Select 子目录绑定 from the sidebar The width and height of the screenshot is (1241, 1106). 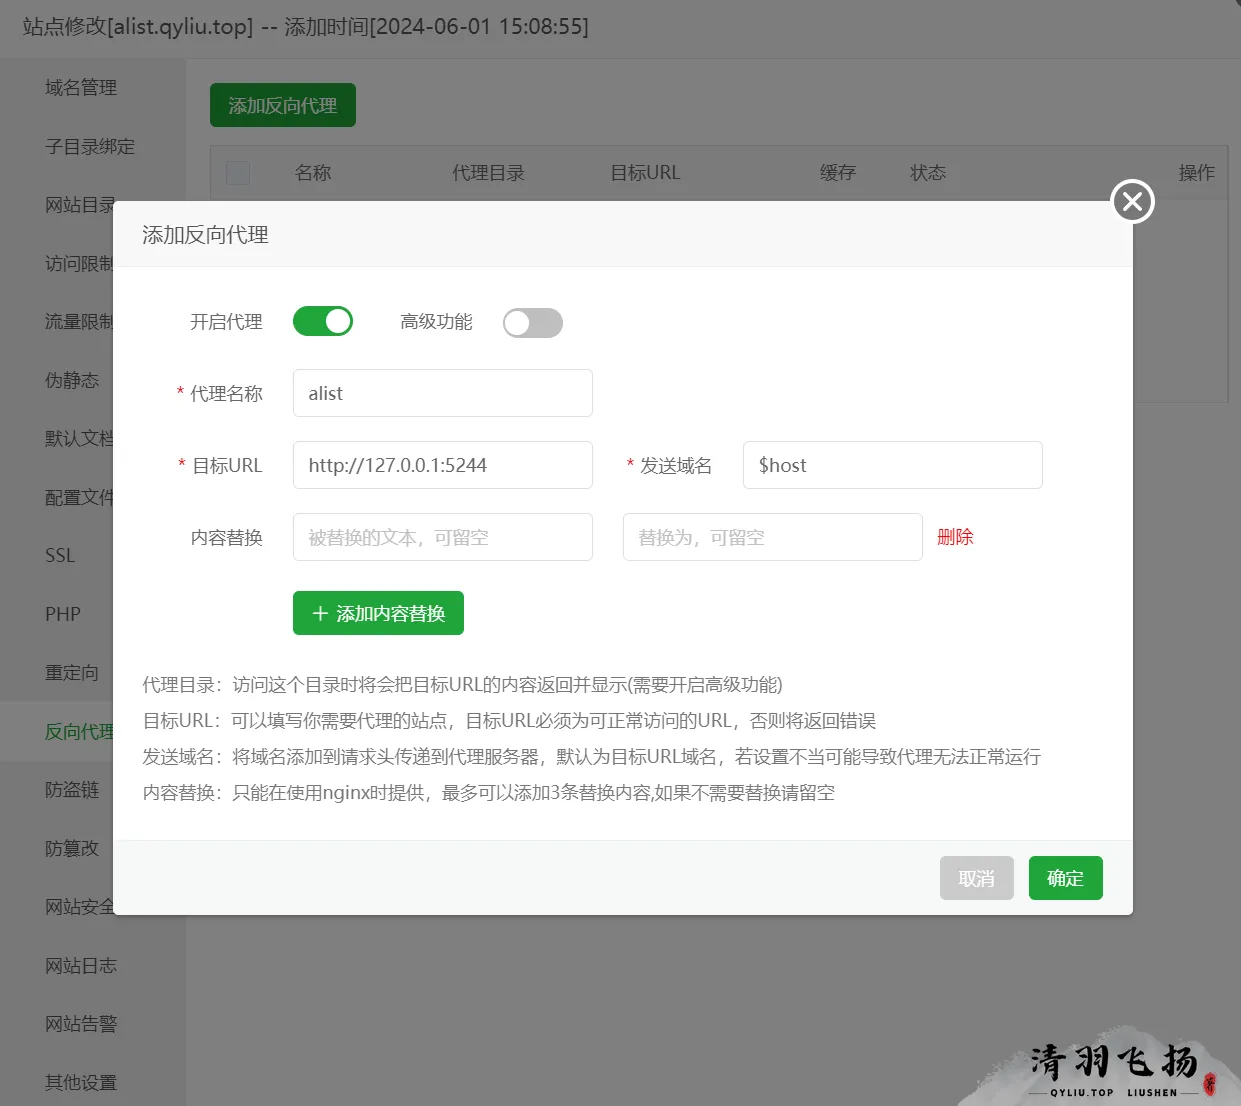[x=83, y=146]
